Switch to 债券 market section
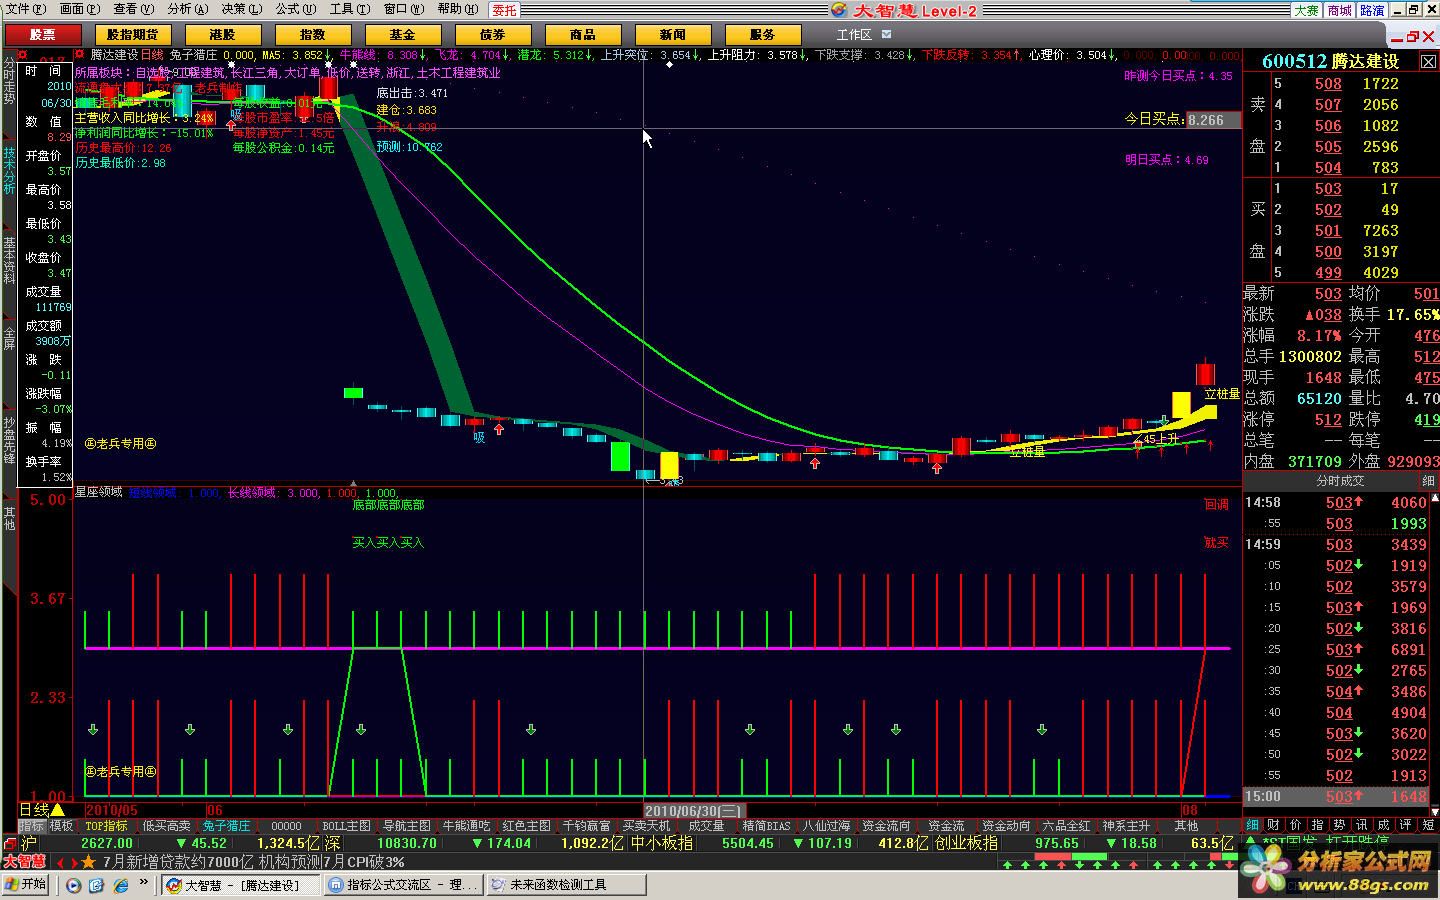 tap(493, 34)
